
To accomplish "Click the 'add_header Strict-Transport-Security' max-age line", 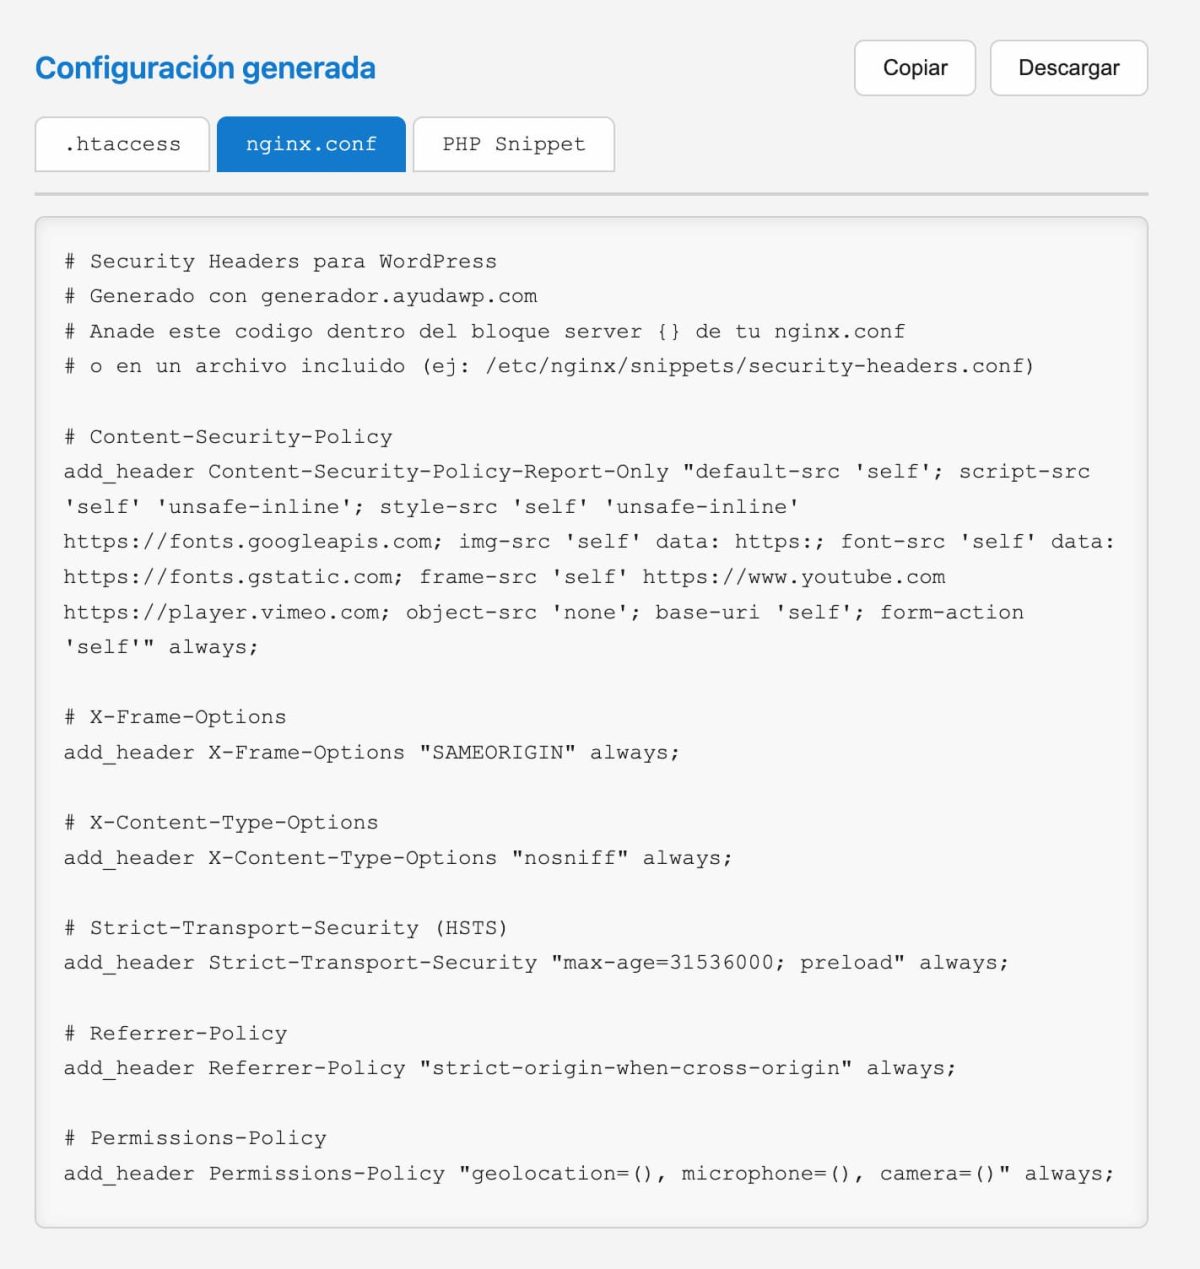I will (536, 963).
